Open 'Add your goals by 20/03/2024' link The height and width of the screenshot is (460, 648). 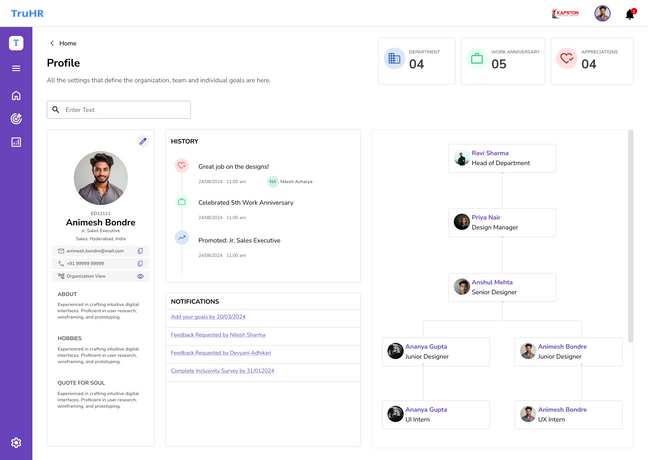click(x=208, y=316)
